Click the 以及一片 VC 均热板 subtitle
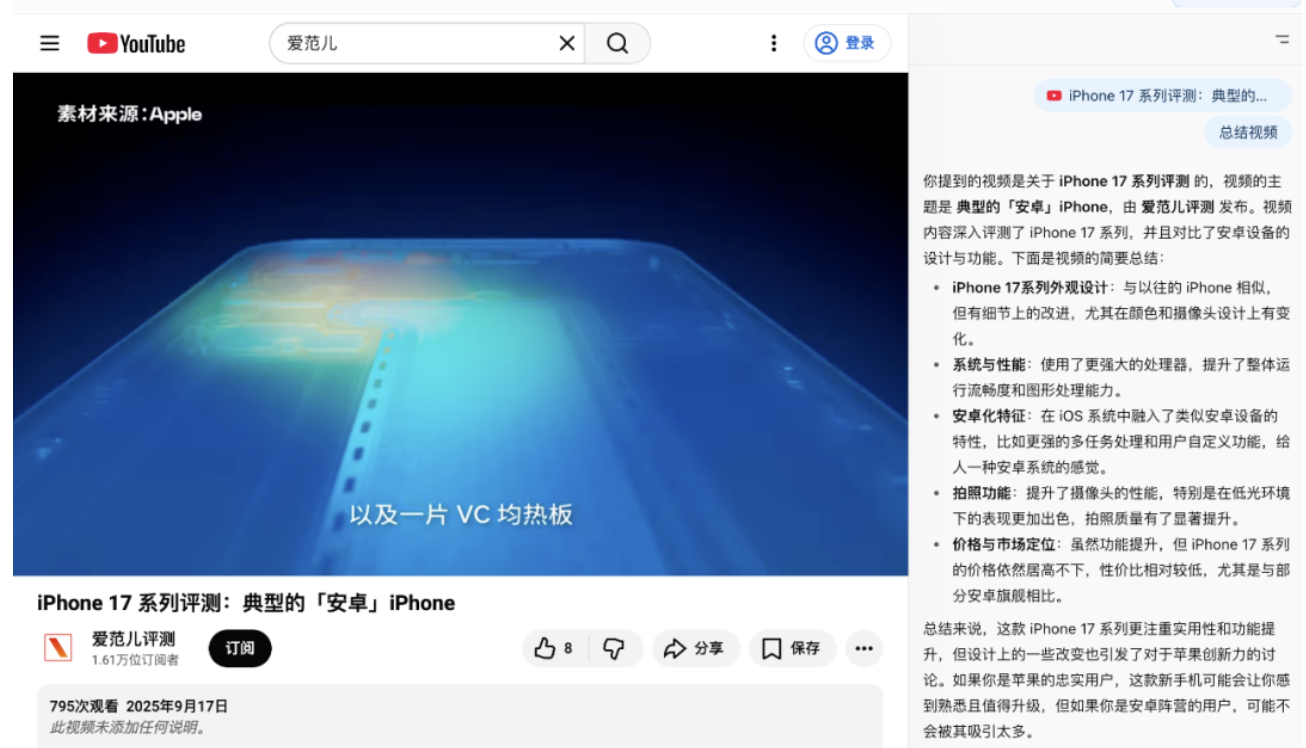This screenshot has height=748, width=1306. point(460,515)
